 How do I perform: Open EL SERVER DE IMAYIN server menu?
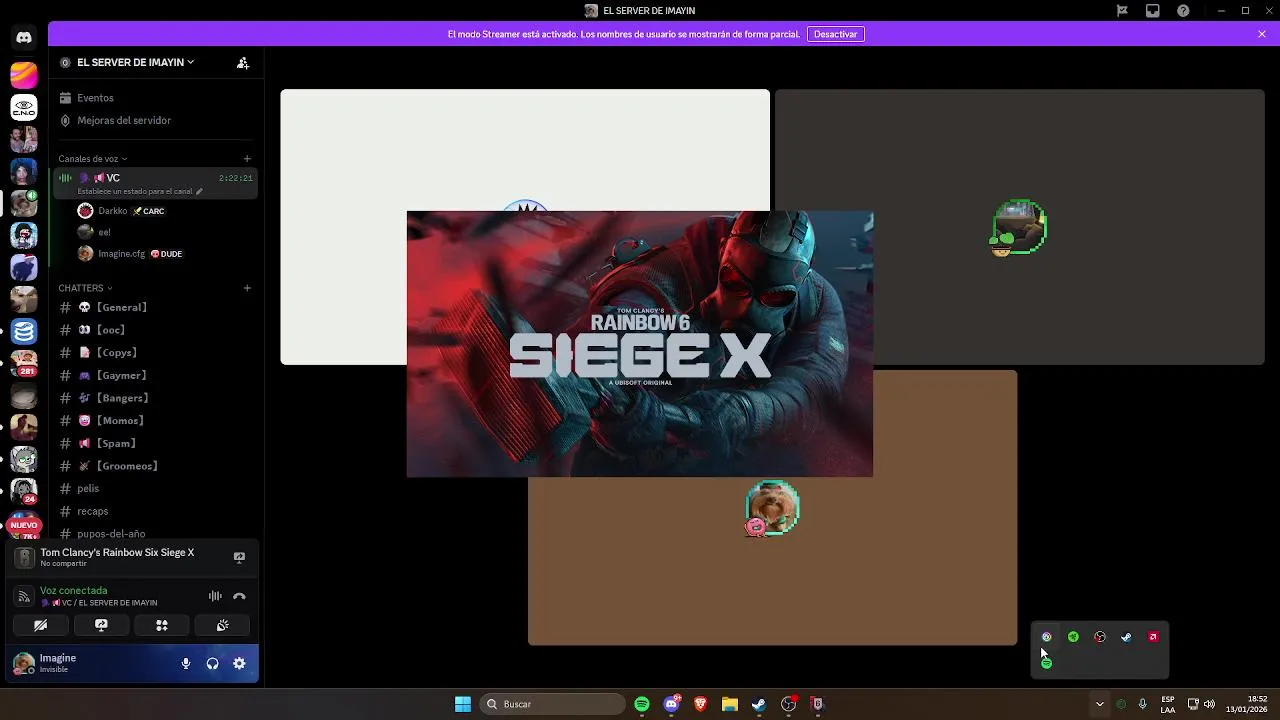[135, 62]
